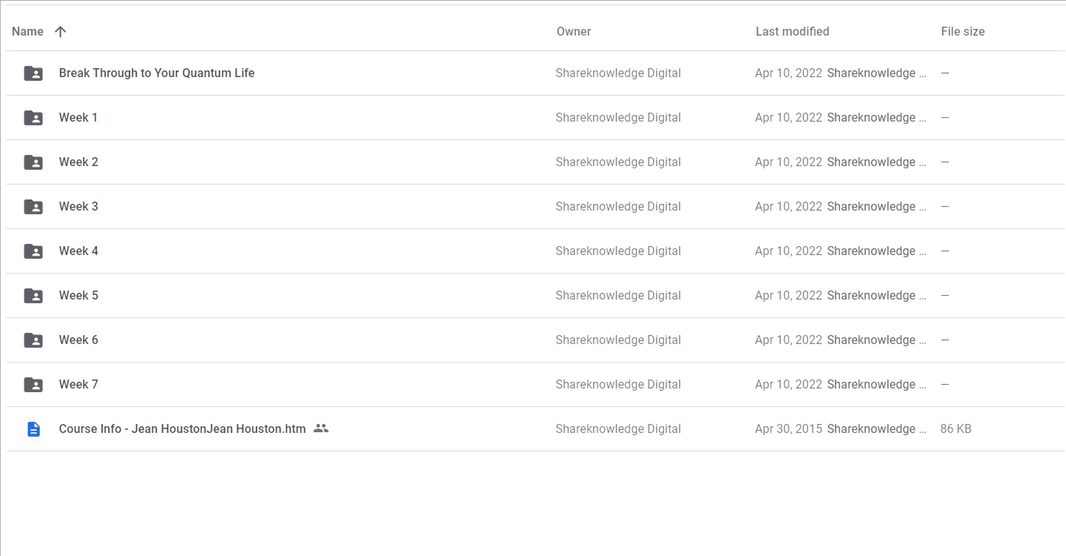Screen dimensions: 1066x556
Task: Open the Week 3 folder
Action: 78,207
